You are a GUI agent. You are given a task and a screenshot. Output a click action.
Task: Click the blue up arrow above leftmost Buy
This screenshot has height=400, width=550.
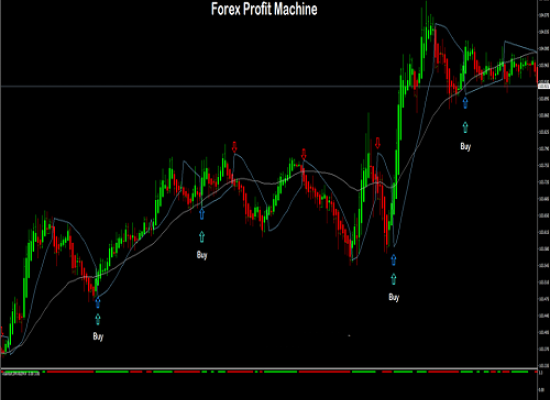[x=98, y=302]
